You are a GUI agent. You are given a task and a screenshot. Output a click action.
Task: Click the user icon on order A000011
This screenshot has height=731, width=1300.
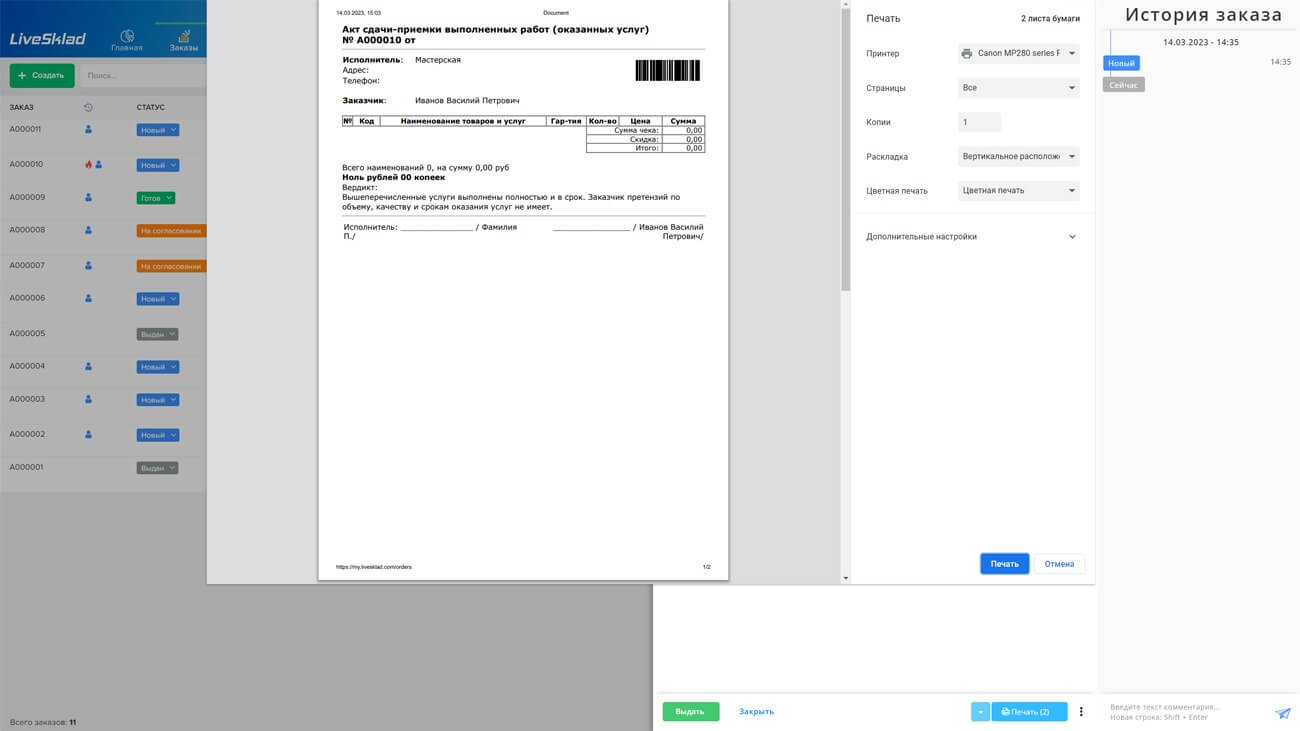point(88,130)
